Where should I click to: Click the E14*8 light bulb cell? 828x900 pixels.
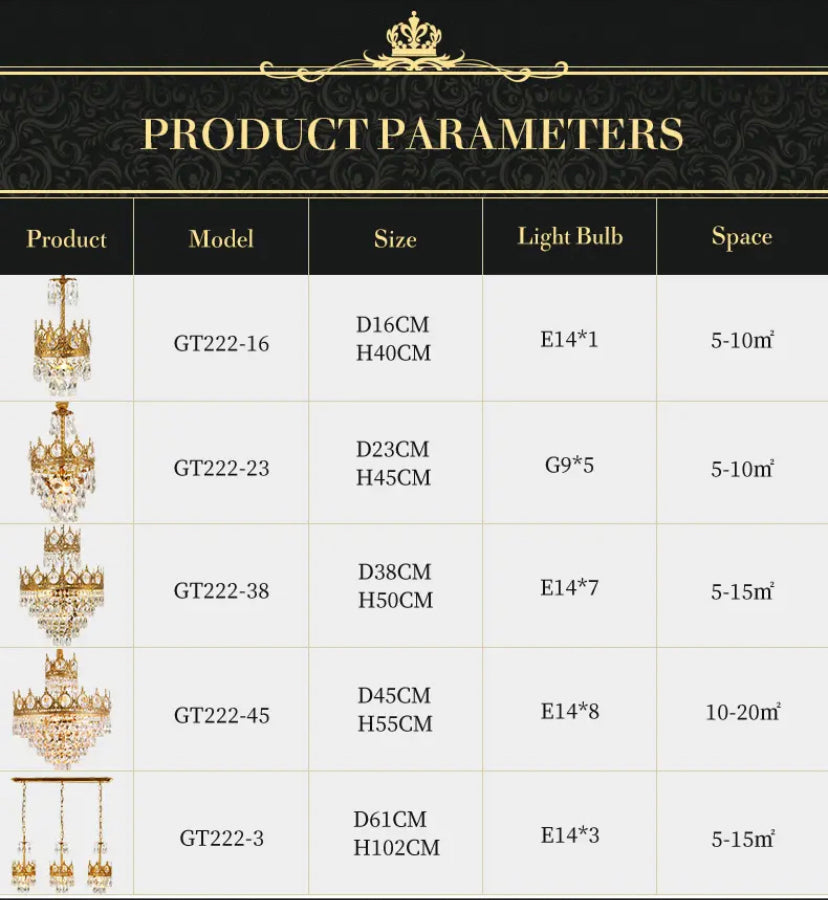click(x=570, y=711)
